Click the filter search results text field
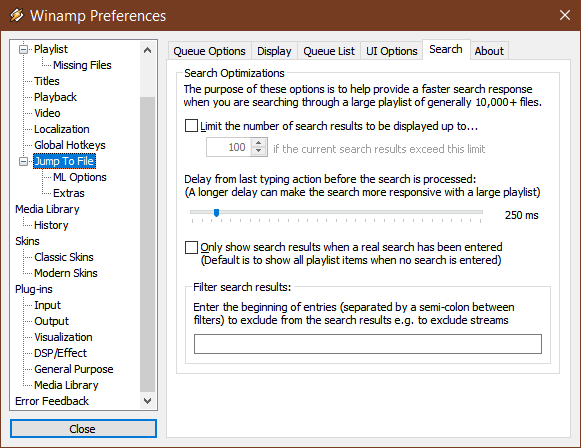This screenshot has width=581, height=448. pyautogui.click(x=368, y=344)
